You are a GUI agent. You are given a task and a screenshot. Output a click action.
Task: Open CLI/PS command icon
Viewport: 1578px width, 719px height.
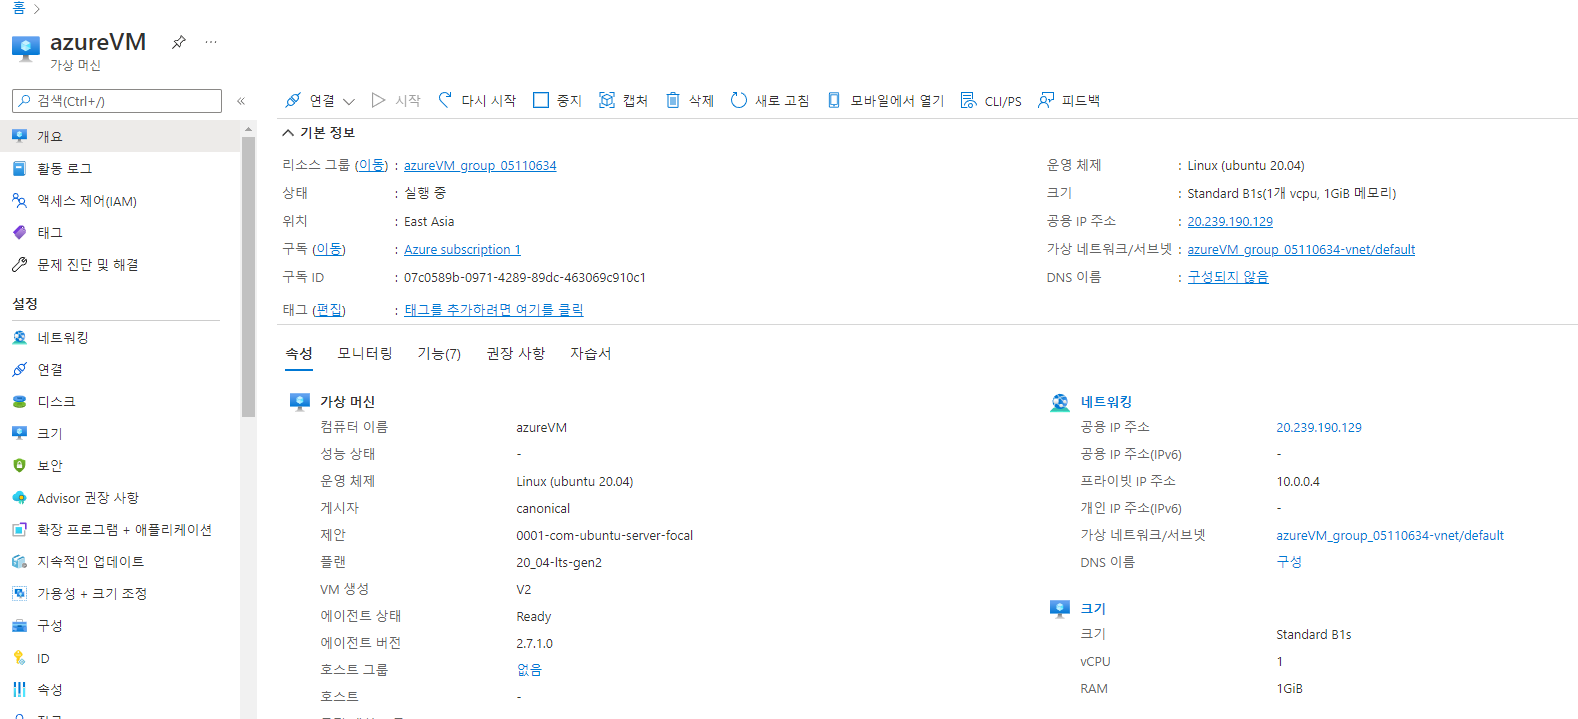click(968, 100)
